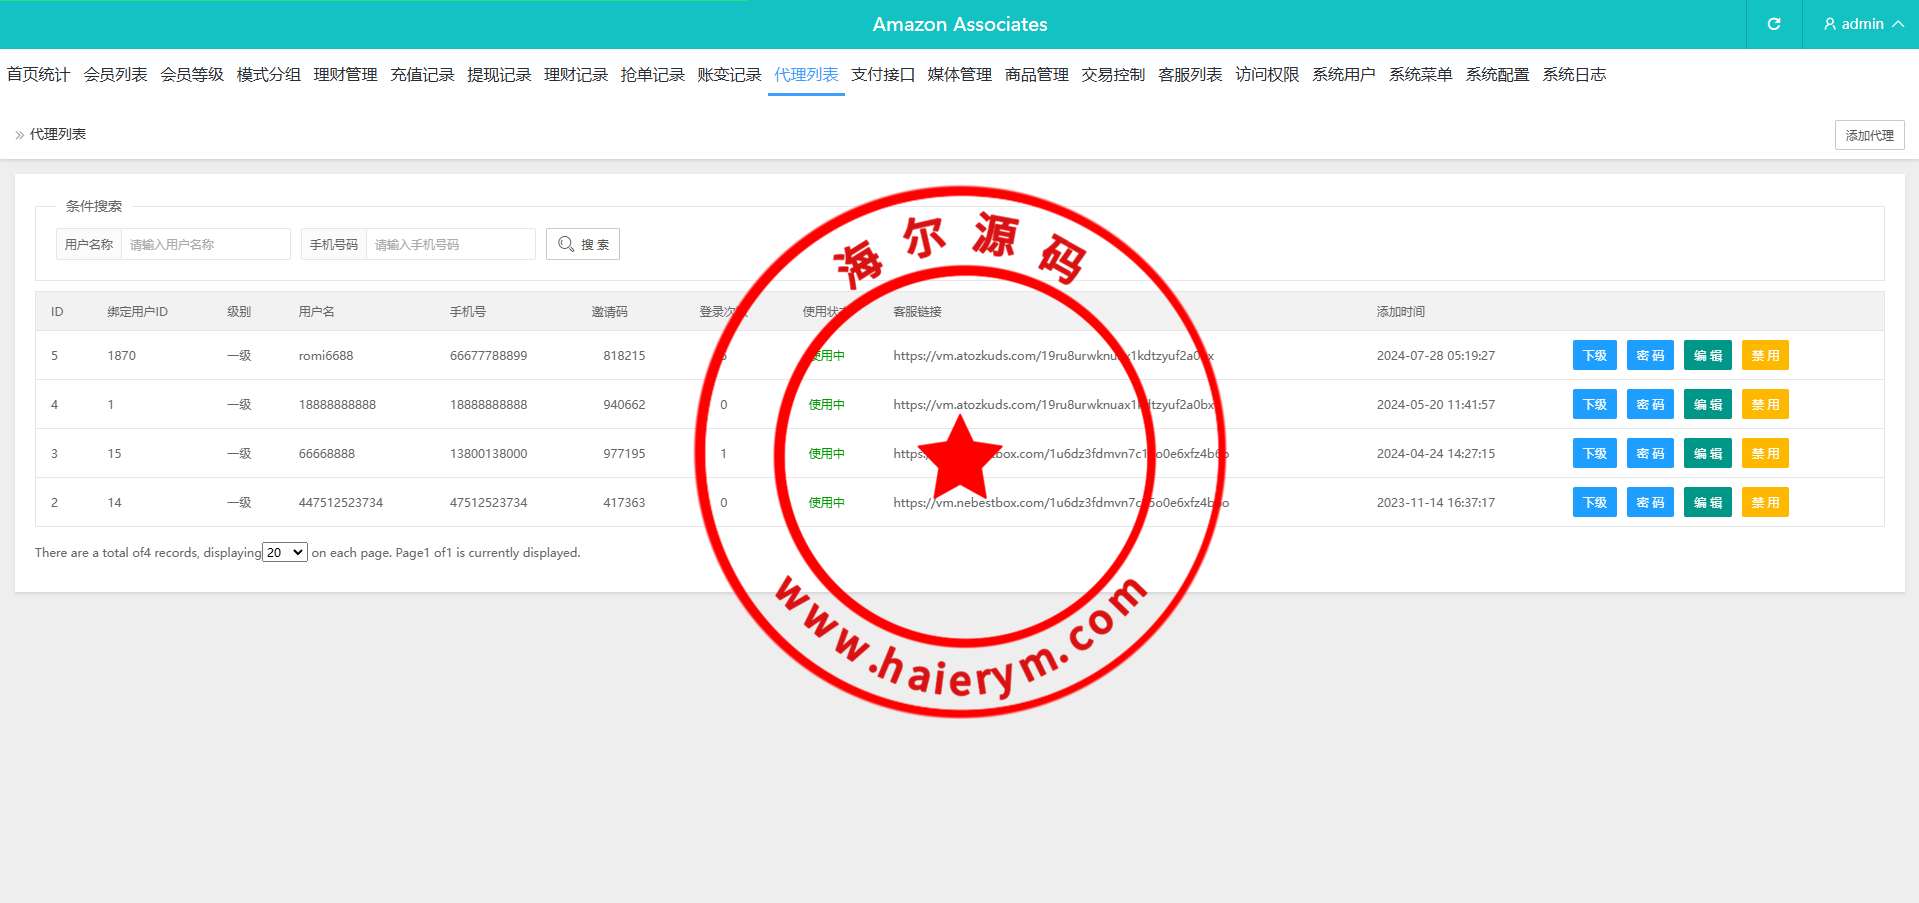Go to the 首页统计 tab

click(x=38, y=75)
